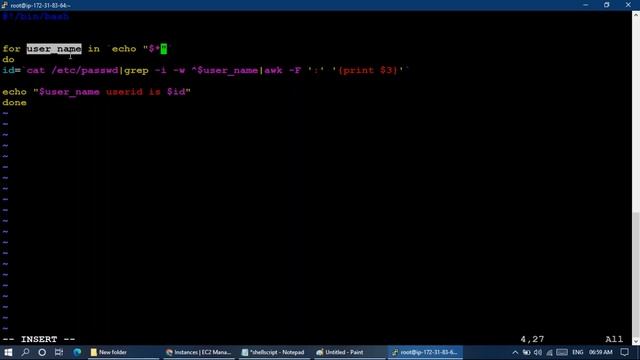Click $id variable in echo line
The height and width of the screenshot is (360, 640).
(x=176, y=92)
